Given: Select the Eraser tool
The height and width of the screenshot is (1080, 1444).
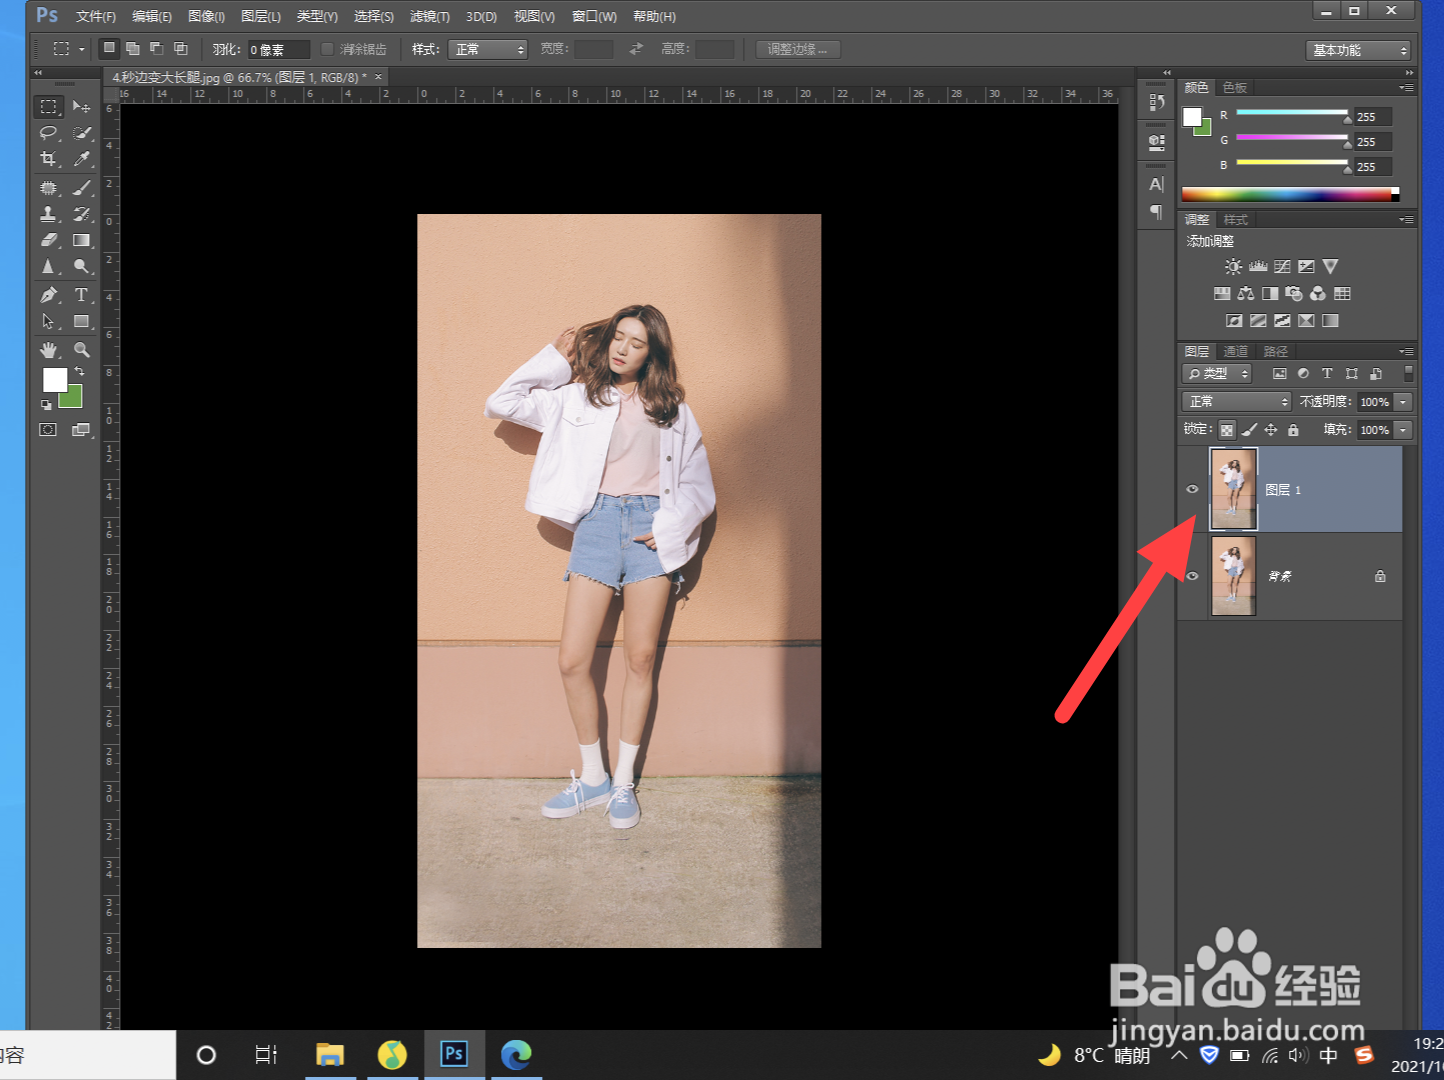Looking at the screenshot, I should (48, 240).
